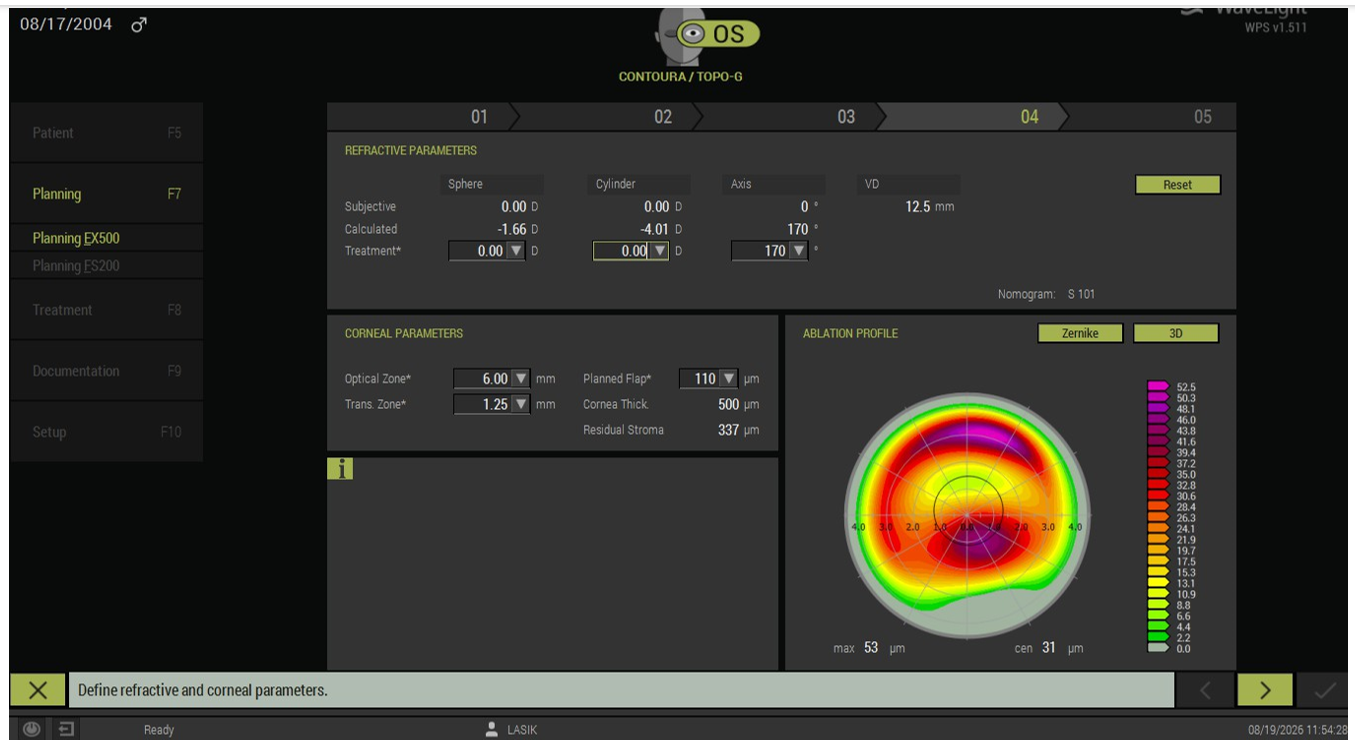This screenshot has width=1355, height=749.
Task: Advance with the yellow right arrow button
Action: [1265, 690]
